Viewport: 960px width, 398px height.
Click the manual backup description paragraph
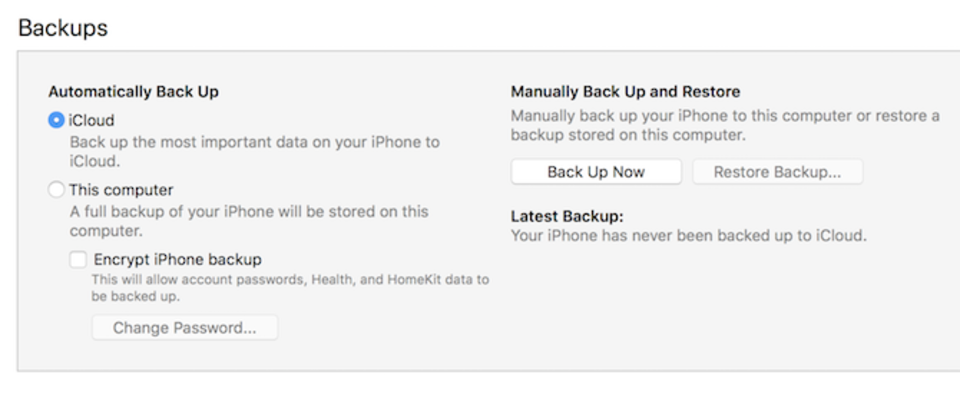(x=726, y=125)
